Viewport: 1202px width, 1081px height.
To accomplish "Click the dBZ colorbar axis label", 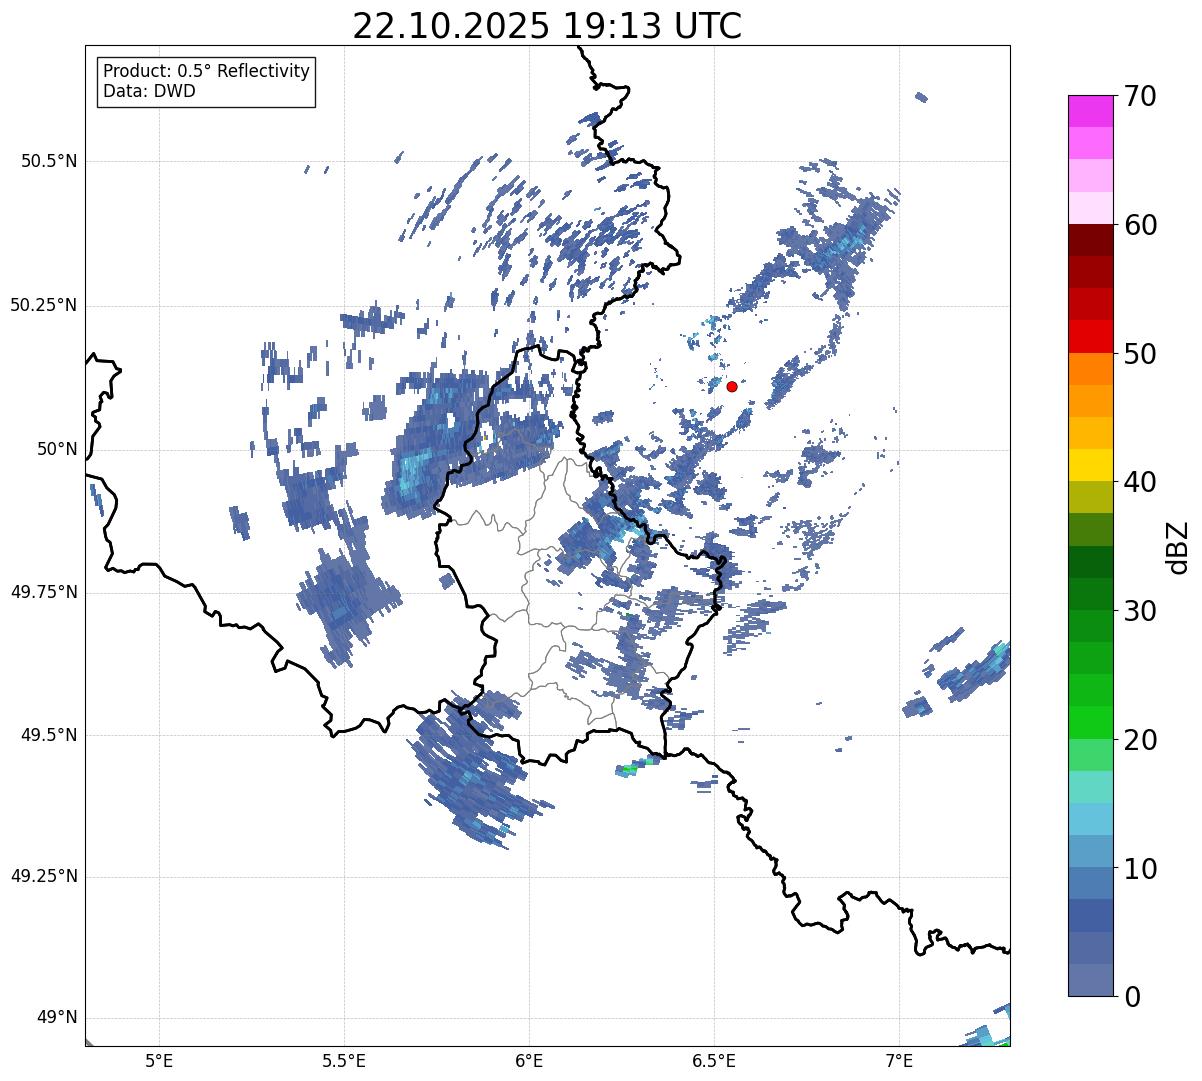I will (1178, 546).
